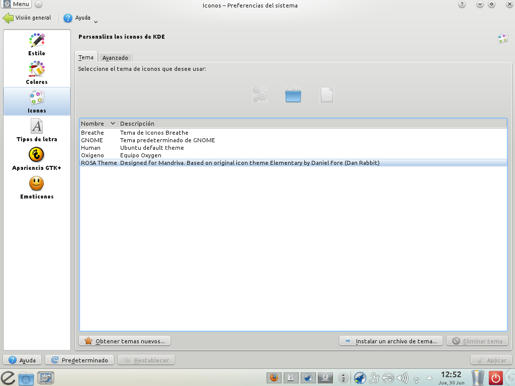Click the blue folder preview icon

293,96
